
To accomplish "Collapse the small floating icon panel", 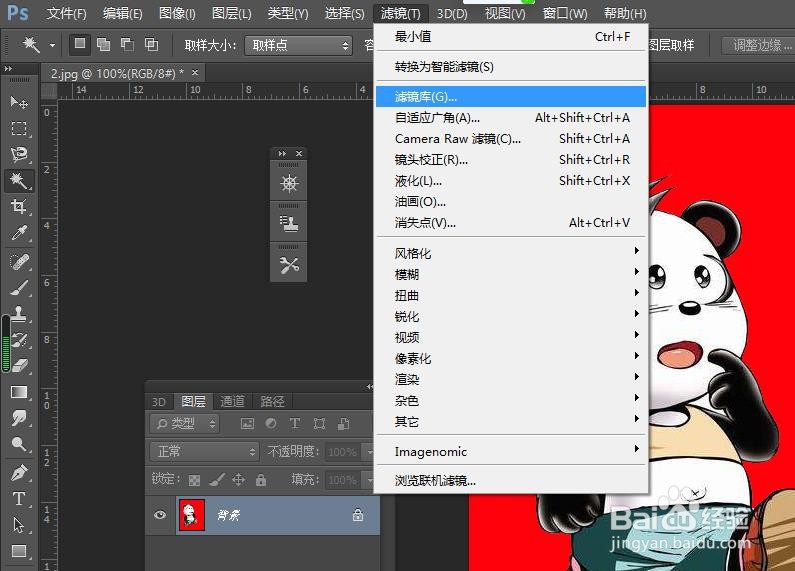I will coord(282,153).
